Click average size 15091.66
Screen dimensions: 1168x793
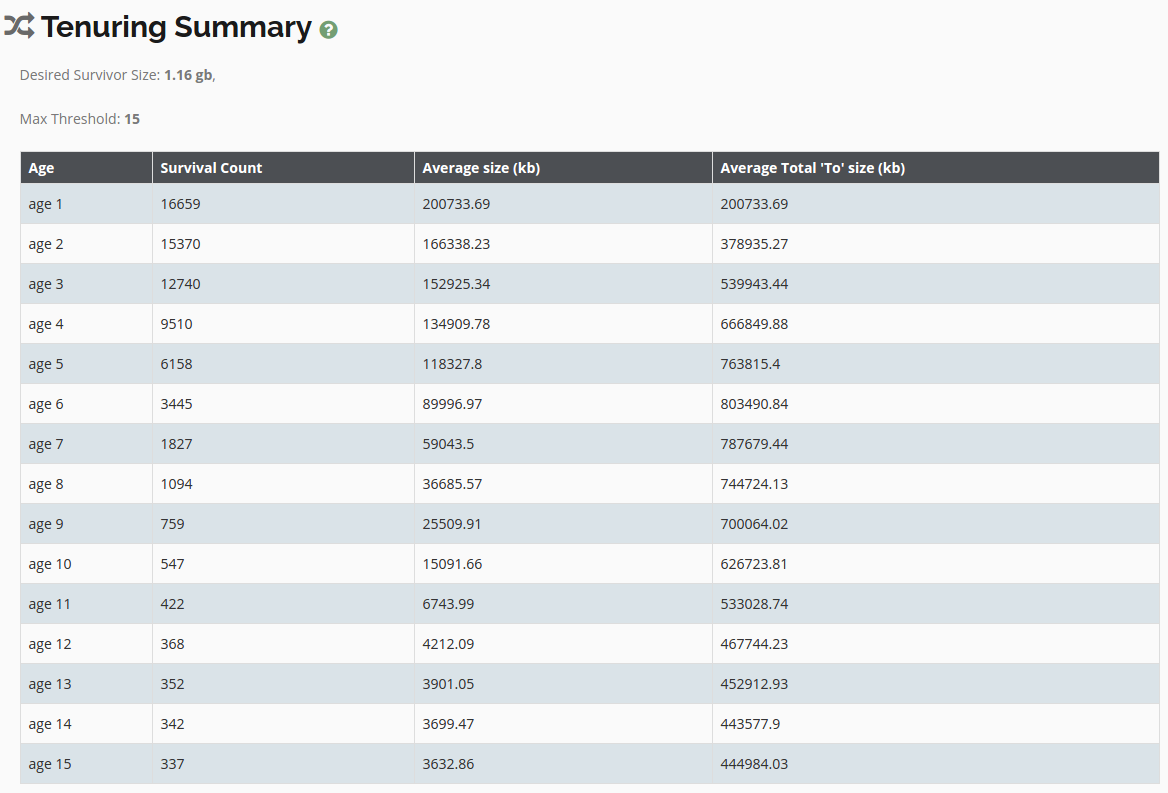pos(452,565)
